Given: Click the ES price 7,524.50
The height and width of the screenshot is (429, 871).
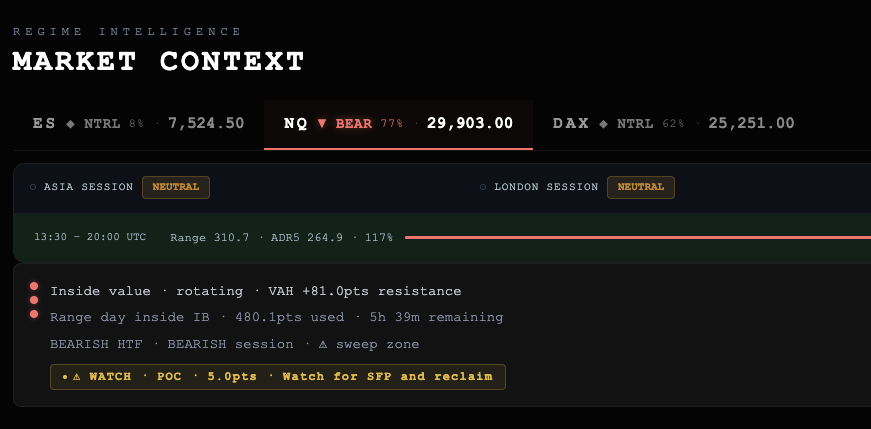Looking at the screenshot, I should tap(206, 123).
